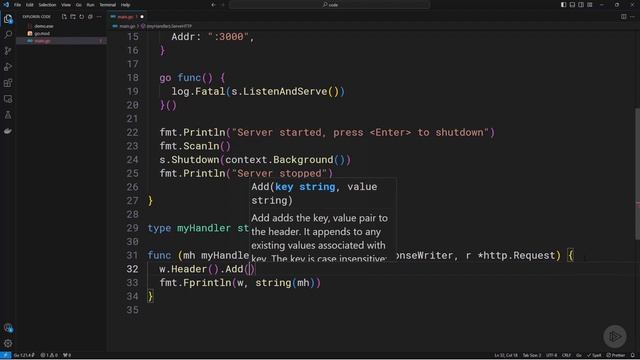Click New Folder icon in Explorer header
Screen dimensions: 640x360
[x=73, y=17]
